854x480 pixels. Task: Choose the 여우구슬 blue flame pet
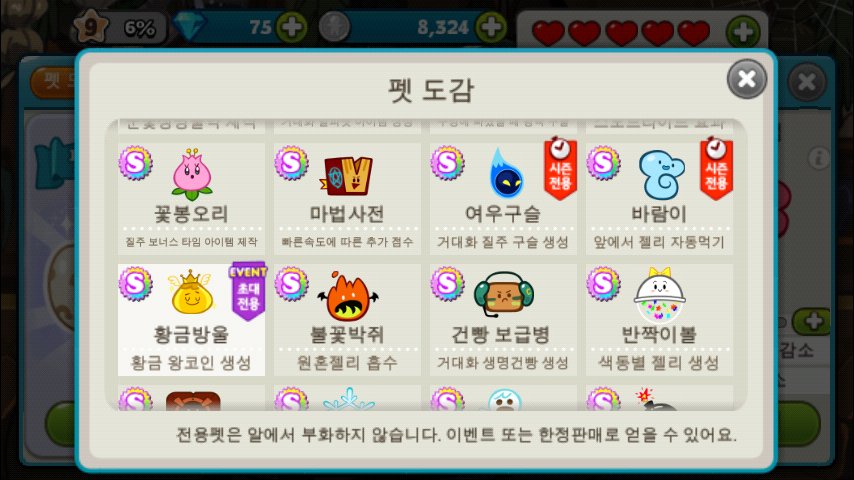click(x=503, y=199)
